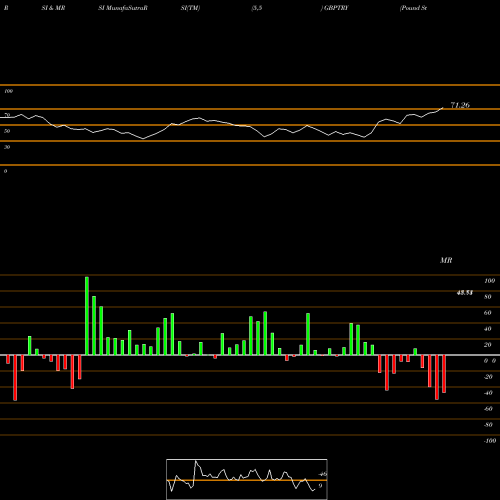Click the GBPTRY symbol text in the header
The image size is (500, 500).
click(335, 8)
